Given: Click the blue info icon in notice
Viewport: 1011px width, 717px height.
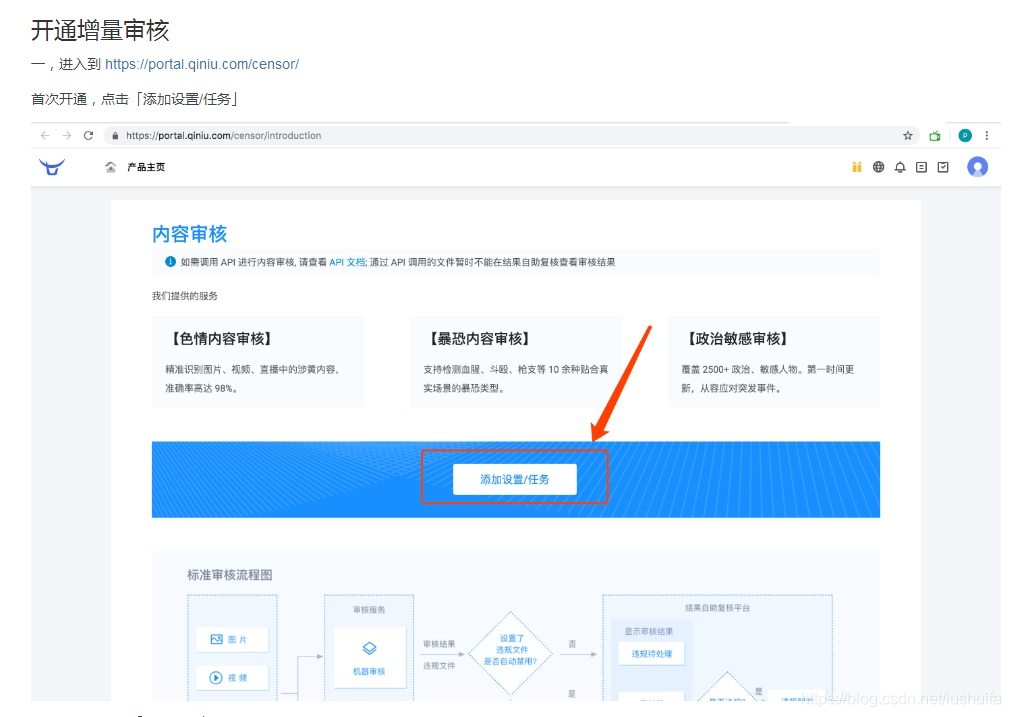Looking at the screenshot, I should pyautogui.click(x=170, y=261).
